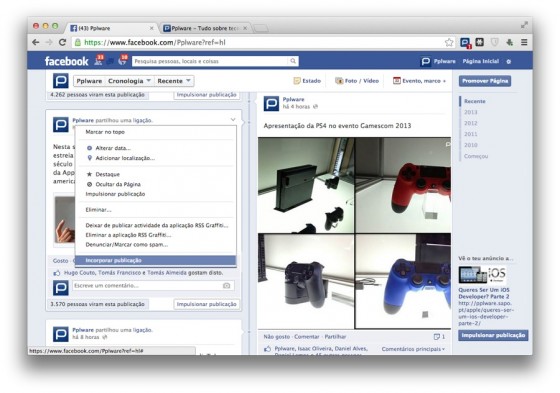
Task: Click Impulsionar publicação next to 3.570 pessoas
Action: [x=206, y=304]
